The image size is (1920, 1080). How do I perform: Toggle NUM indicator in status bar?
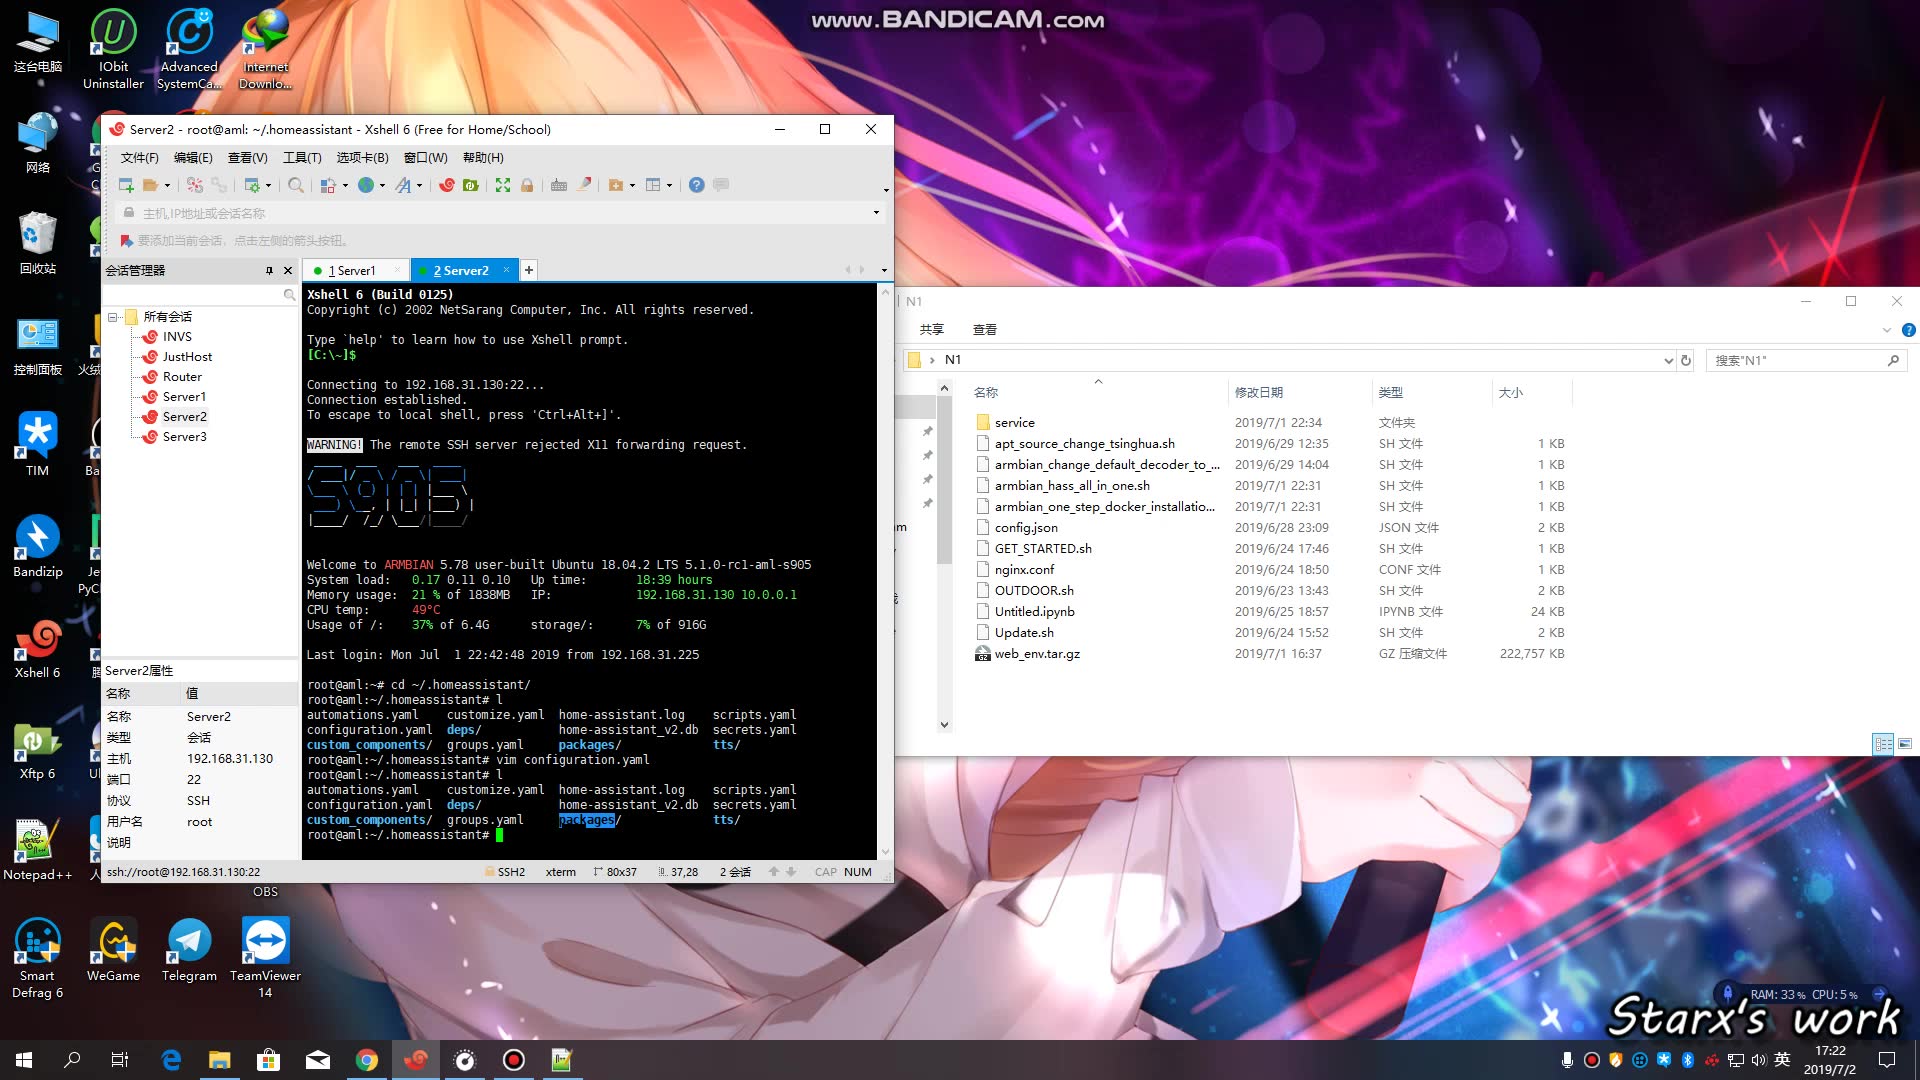pos(857,872)
